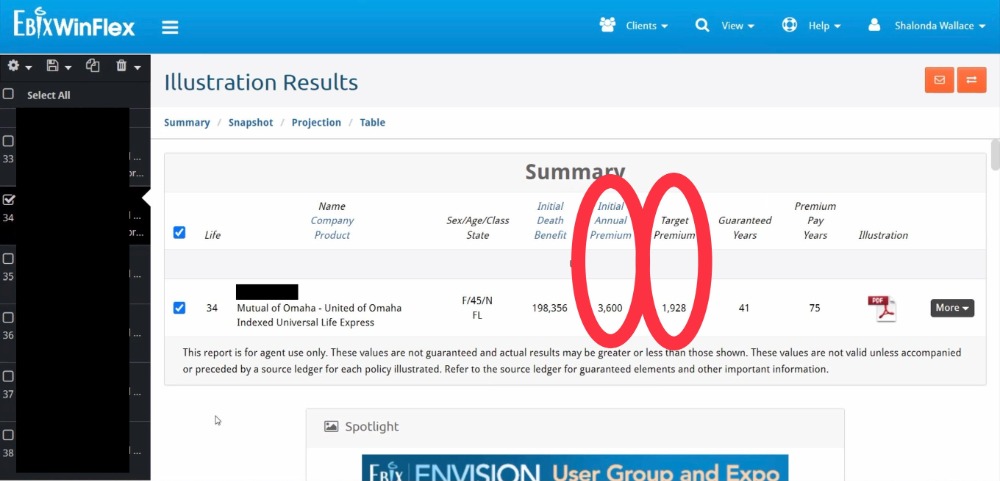Image resolution: width=1000 pixels, height=481 pixels.
Task: Sort by Initial Annual Premium header
Action: coord(610,221)
